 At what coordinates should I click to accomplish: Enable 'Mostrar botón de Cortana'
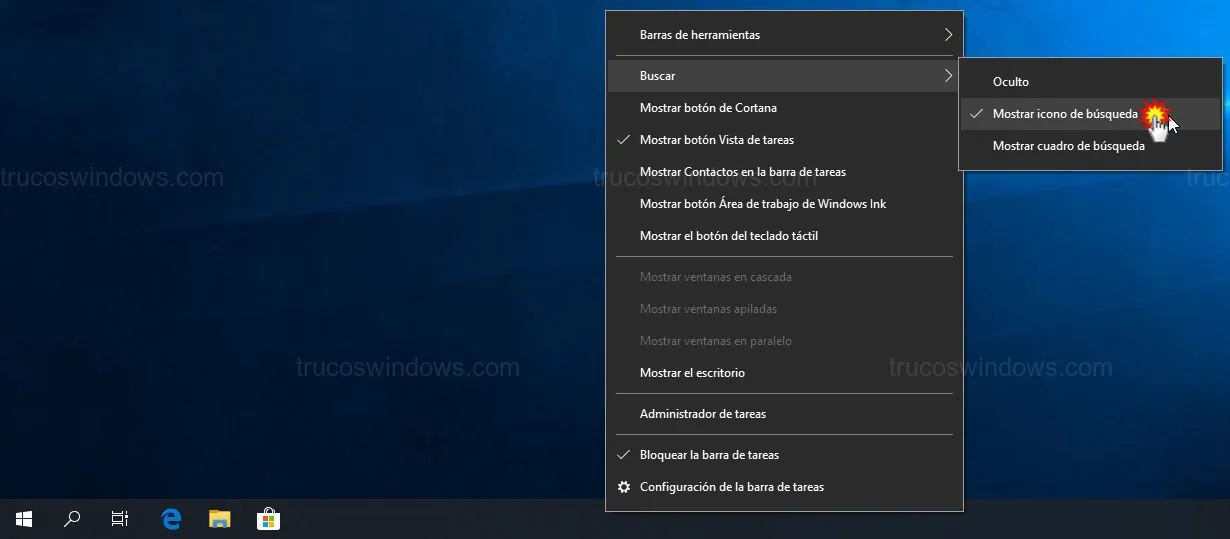[x=708, y=108]
